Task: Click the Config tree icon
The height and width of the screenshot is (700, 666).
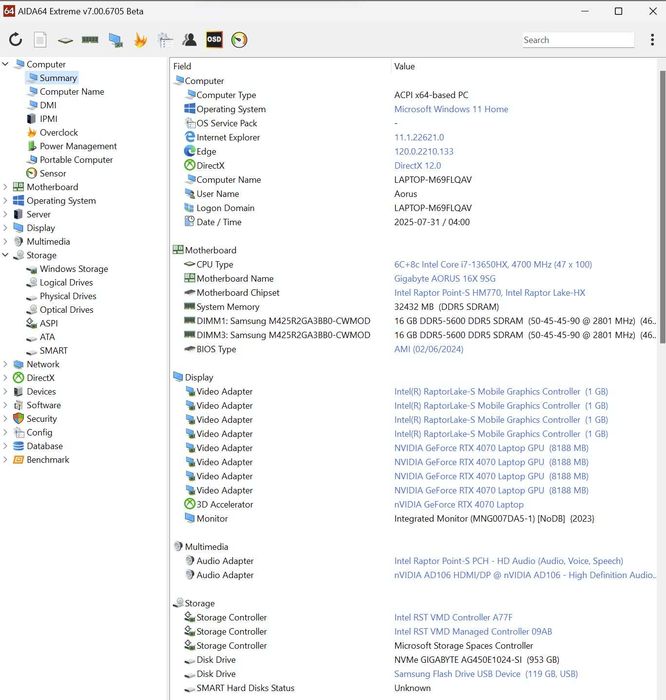Action: (x=18, y=433)
